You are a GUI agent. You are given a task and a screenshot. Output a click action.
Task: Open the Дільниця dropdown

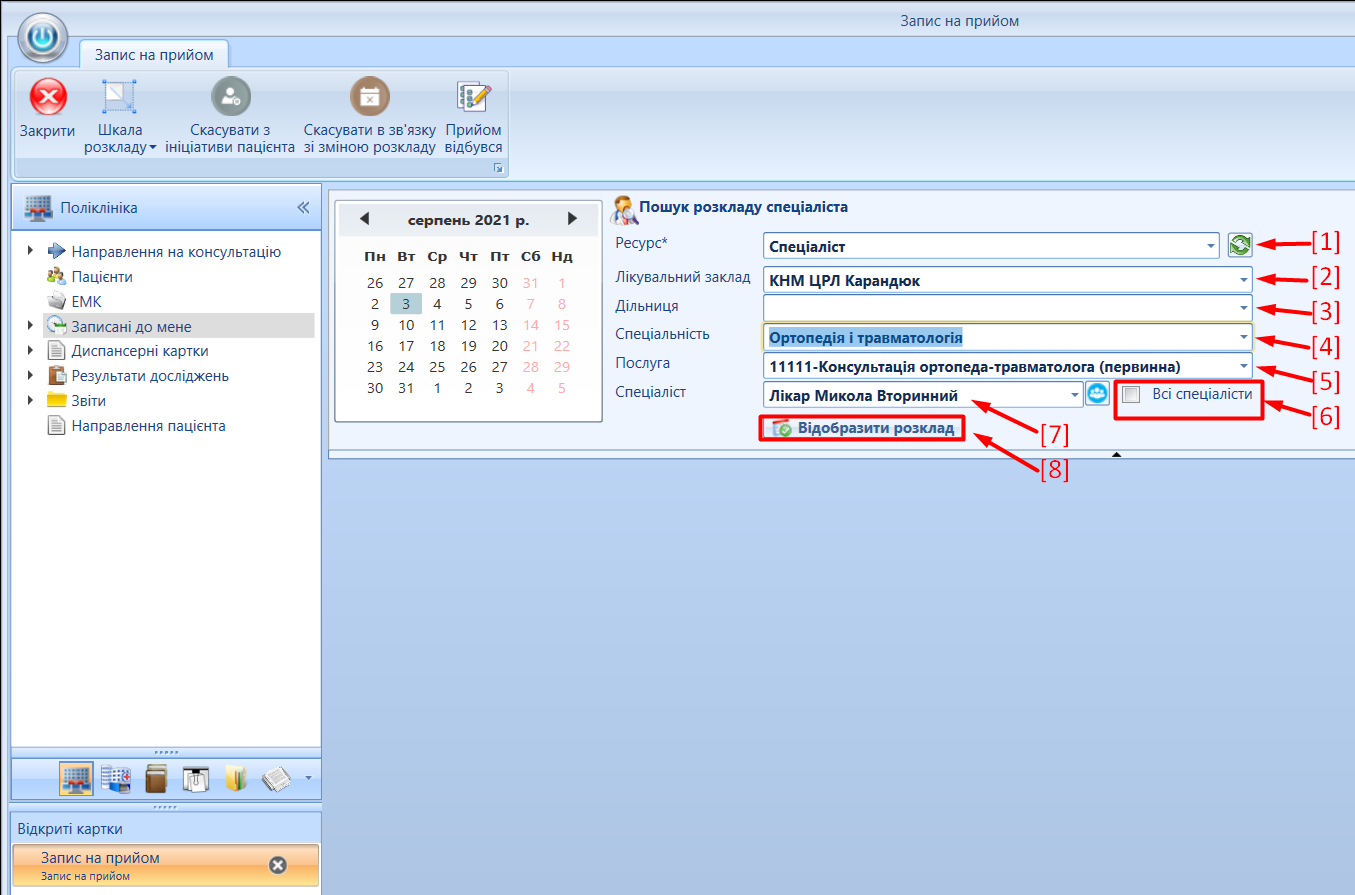1243,307
